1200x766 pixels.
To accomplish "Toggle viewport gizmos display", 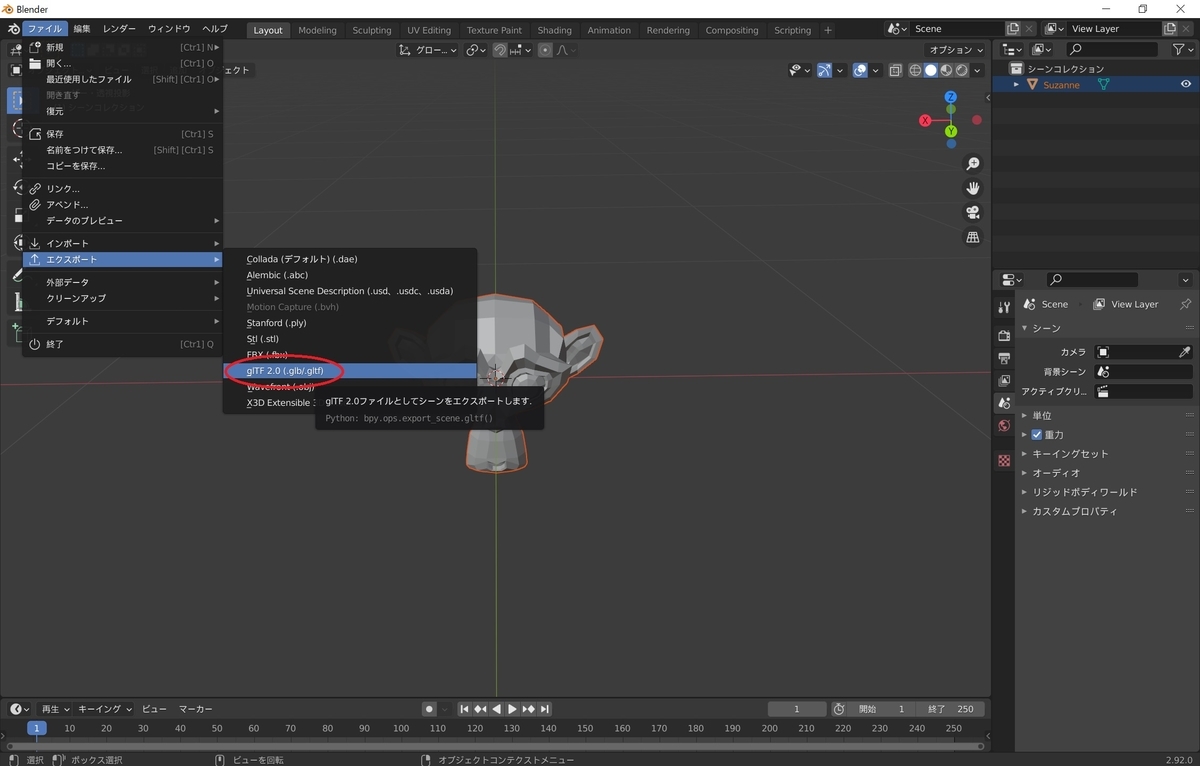I will point(824,70).
